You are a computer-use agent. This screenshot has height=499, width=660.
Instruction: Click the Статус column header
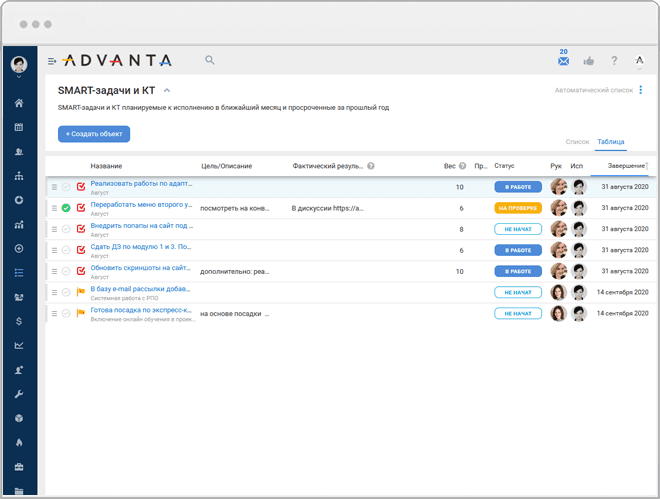[x=504, y=166]
